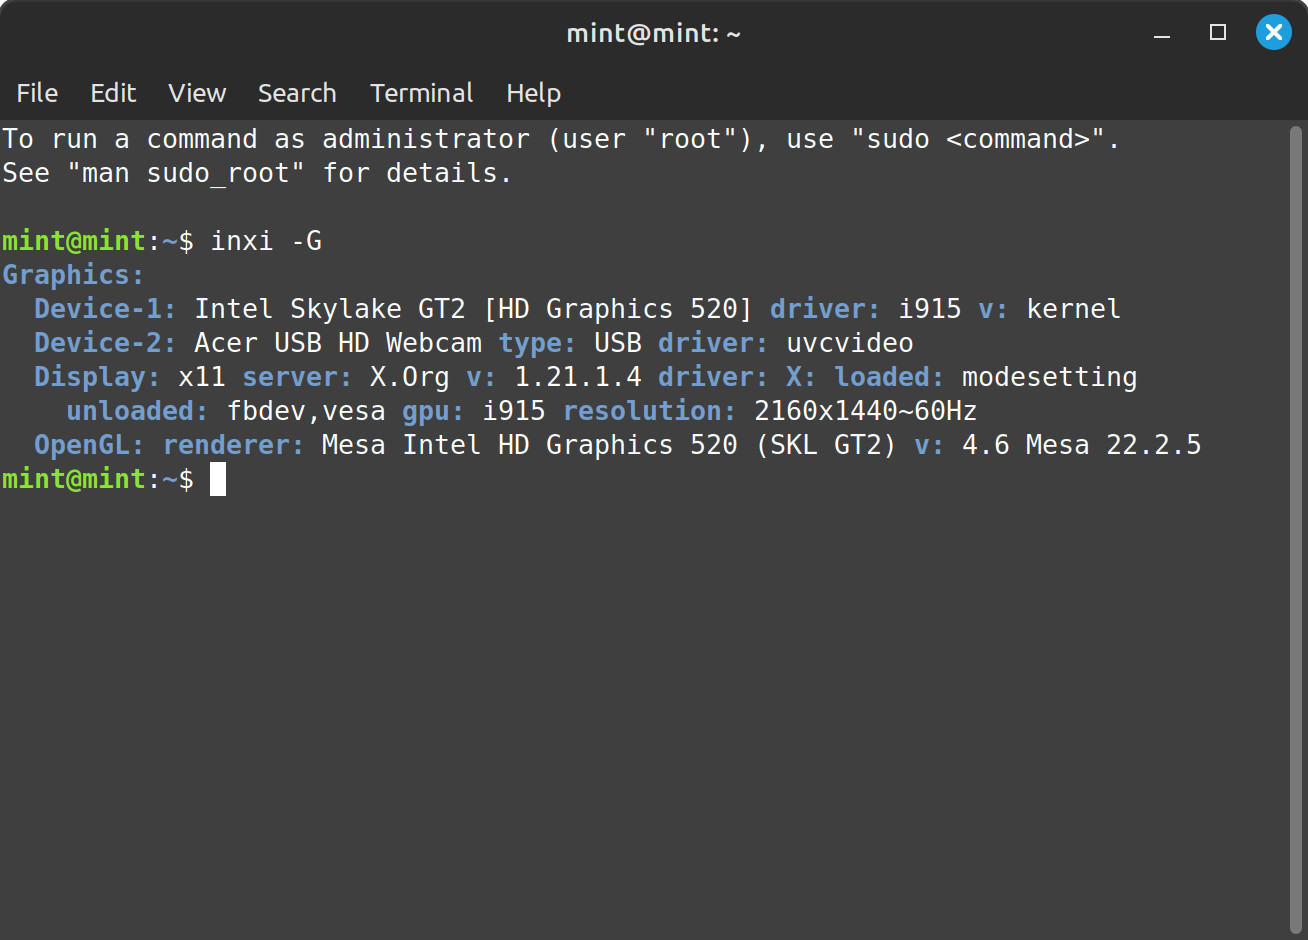
Task: Maximize the terminal window
Action: (x=1218, y=33)
